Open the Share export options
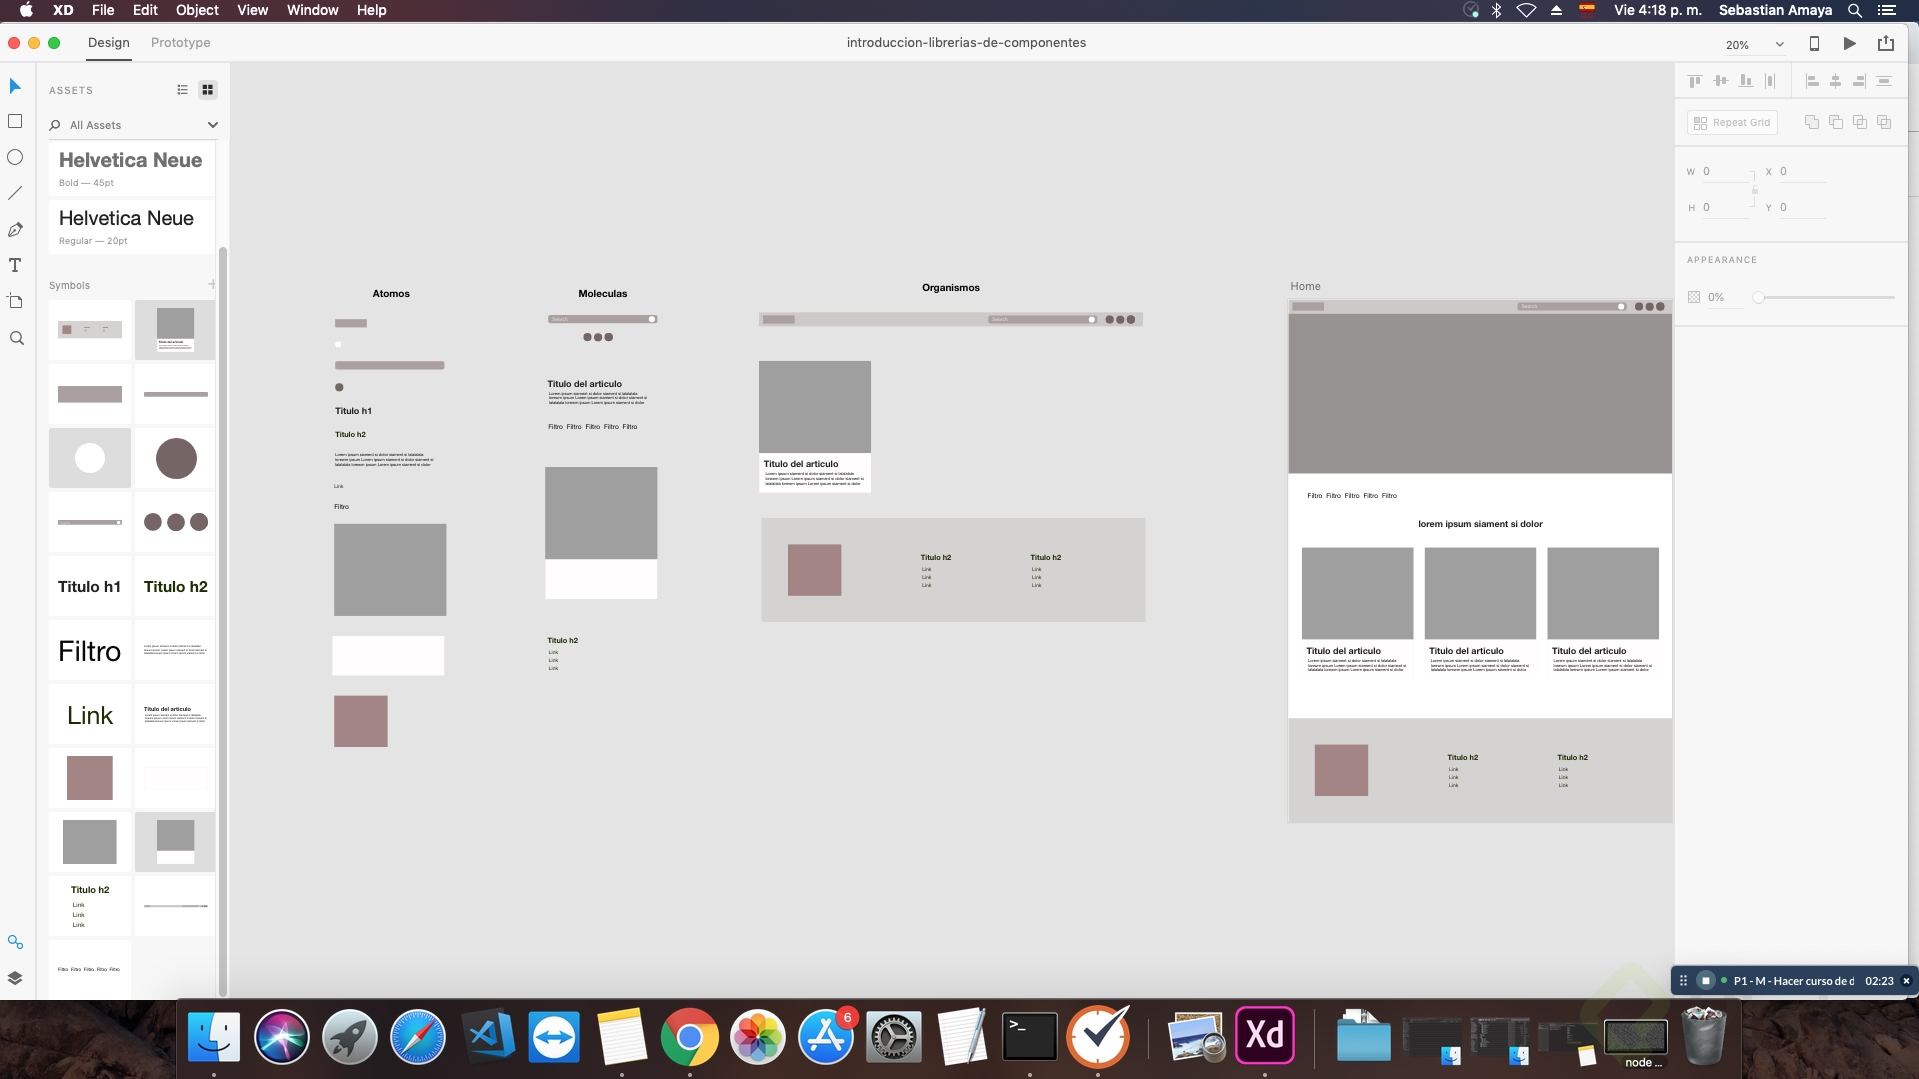 (x=1886, y=43)
